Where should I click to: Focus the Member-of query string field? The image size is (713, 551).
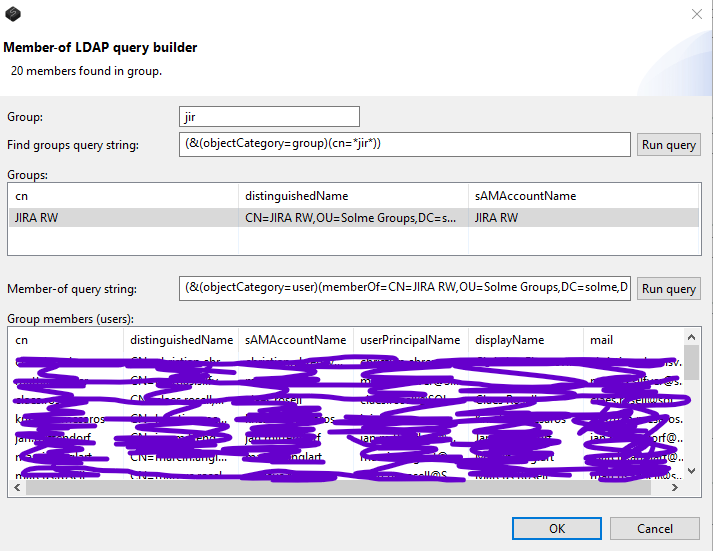pos(404,288)
